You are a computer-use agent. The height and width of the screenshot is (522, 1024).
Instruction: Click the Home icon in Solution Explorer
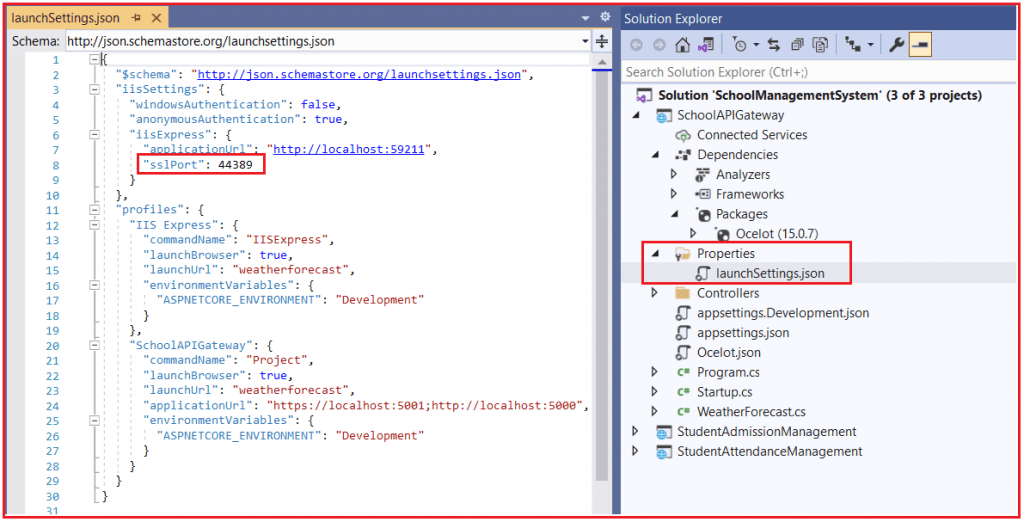coord(683,45)
